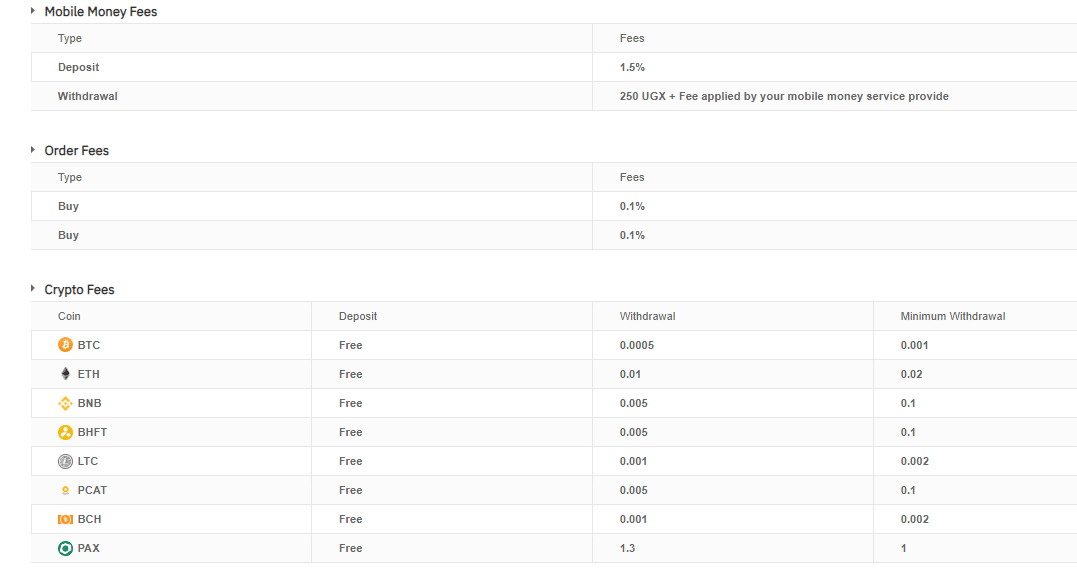
Task: Click the LTC Litecoin icon
Action: tap(65, 461)
